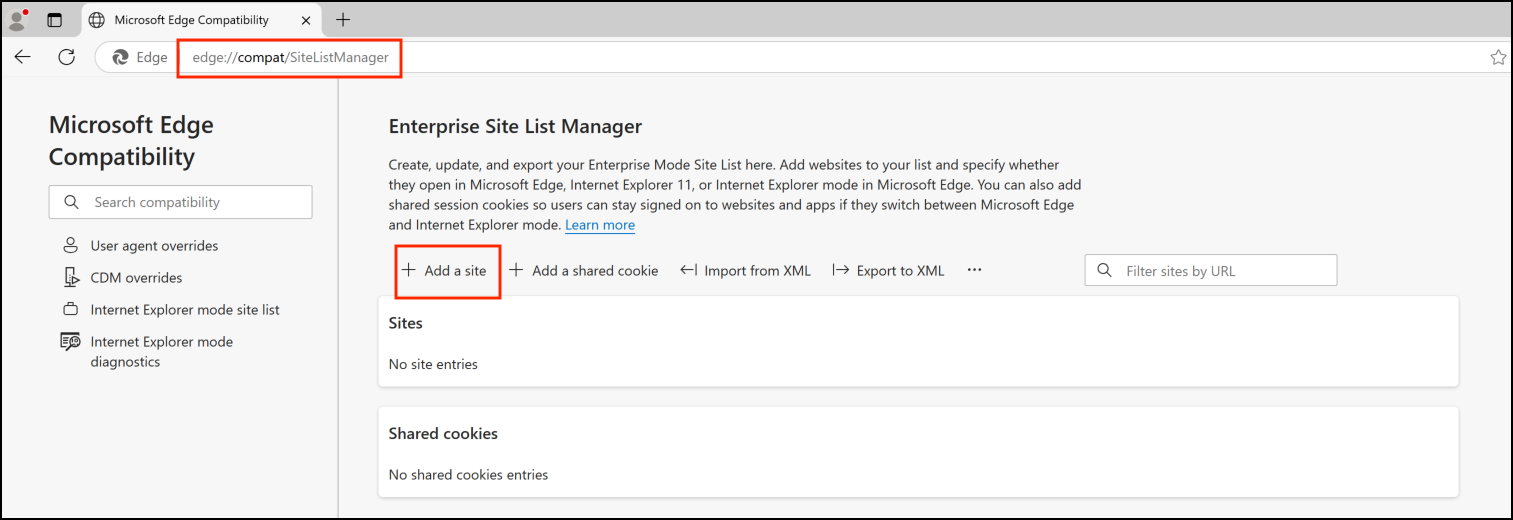The height and width of the screenshot is (520, 1513).
Task: Click Add a shared cookie
Action: tap(584, 270)
